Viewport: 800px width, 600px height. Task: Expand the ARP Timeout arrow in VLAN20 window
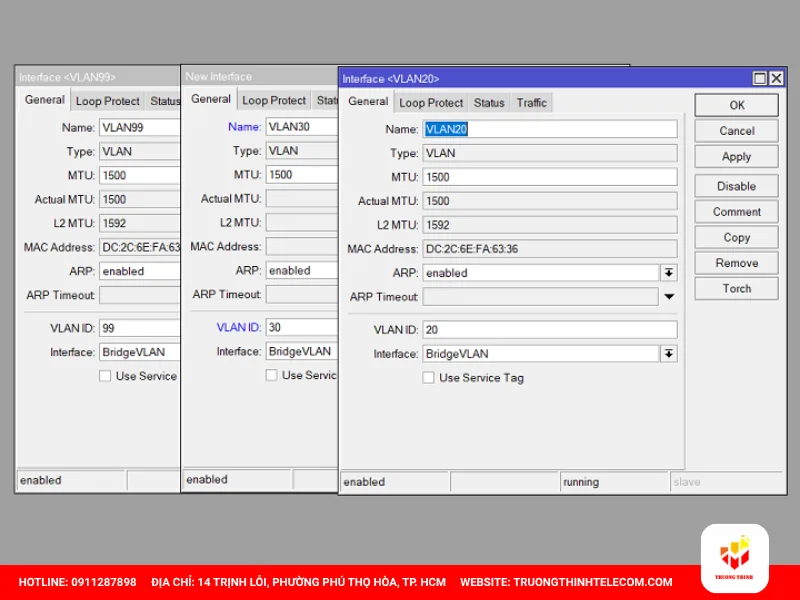(669, 296)
